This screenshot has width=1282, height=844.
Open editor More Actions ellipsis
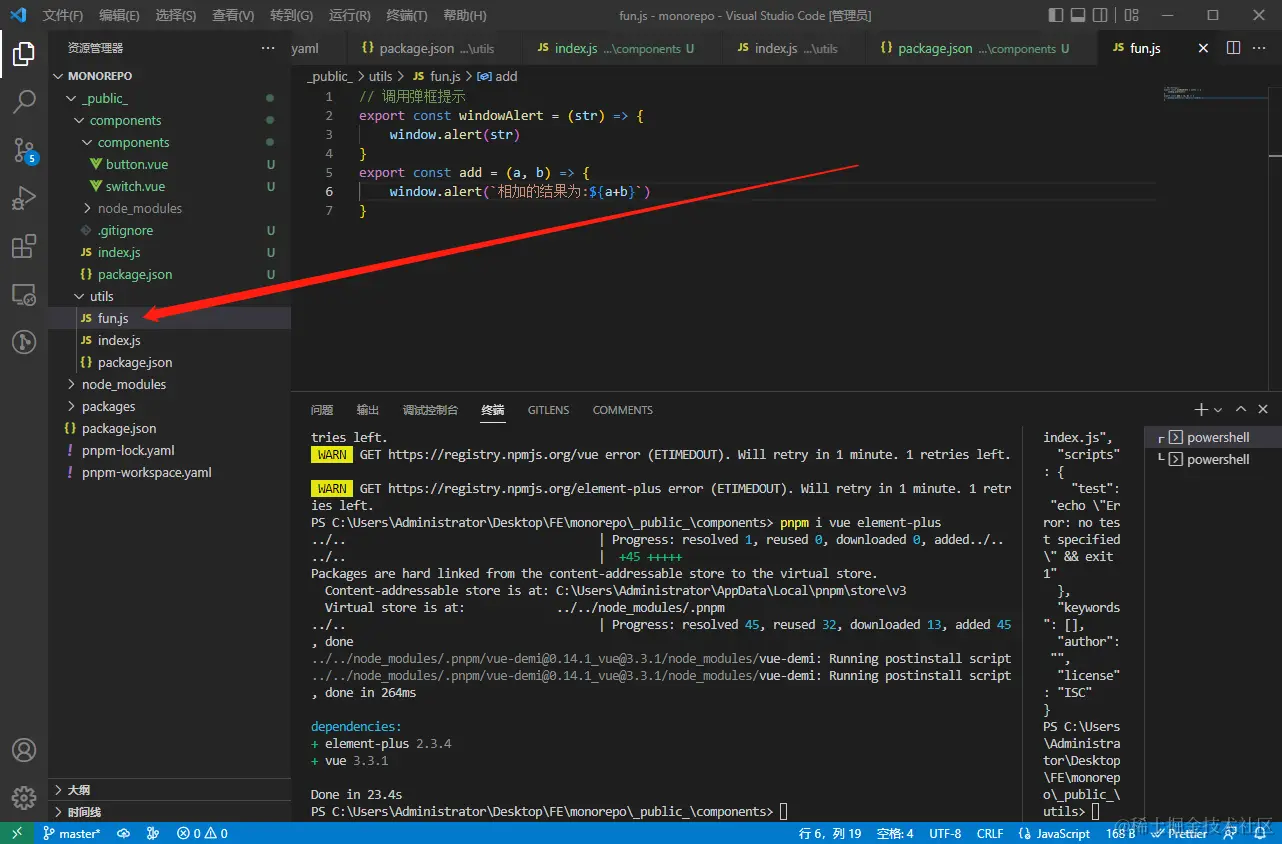pos(1261,48)
